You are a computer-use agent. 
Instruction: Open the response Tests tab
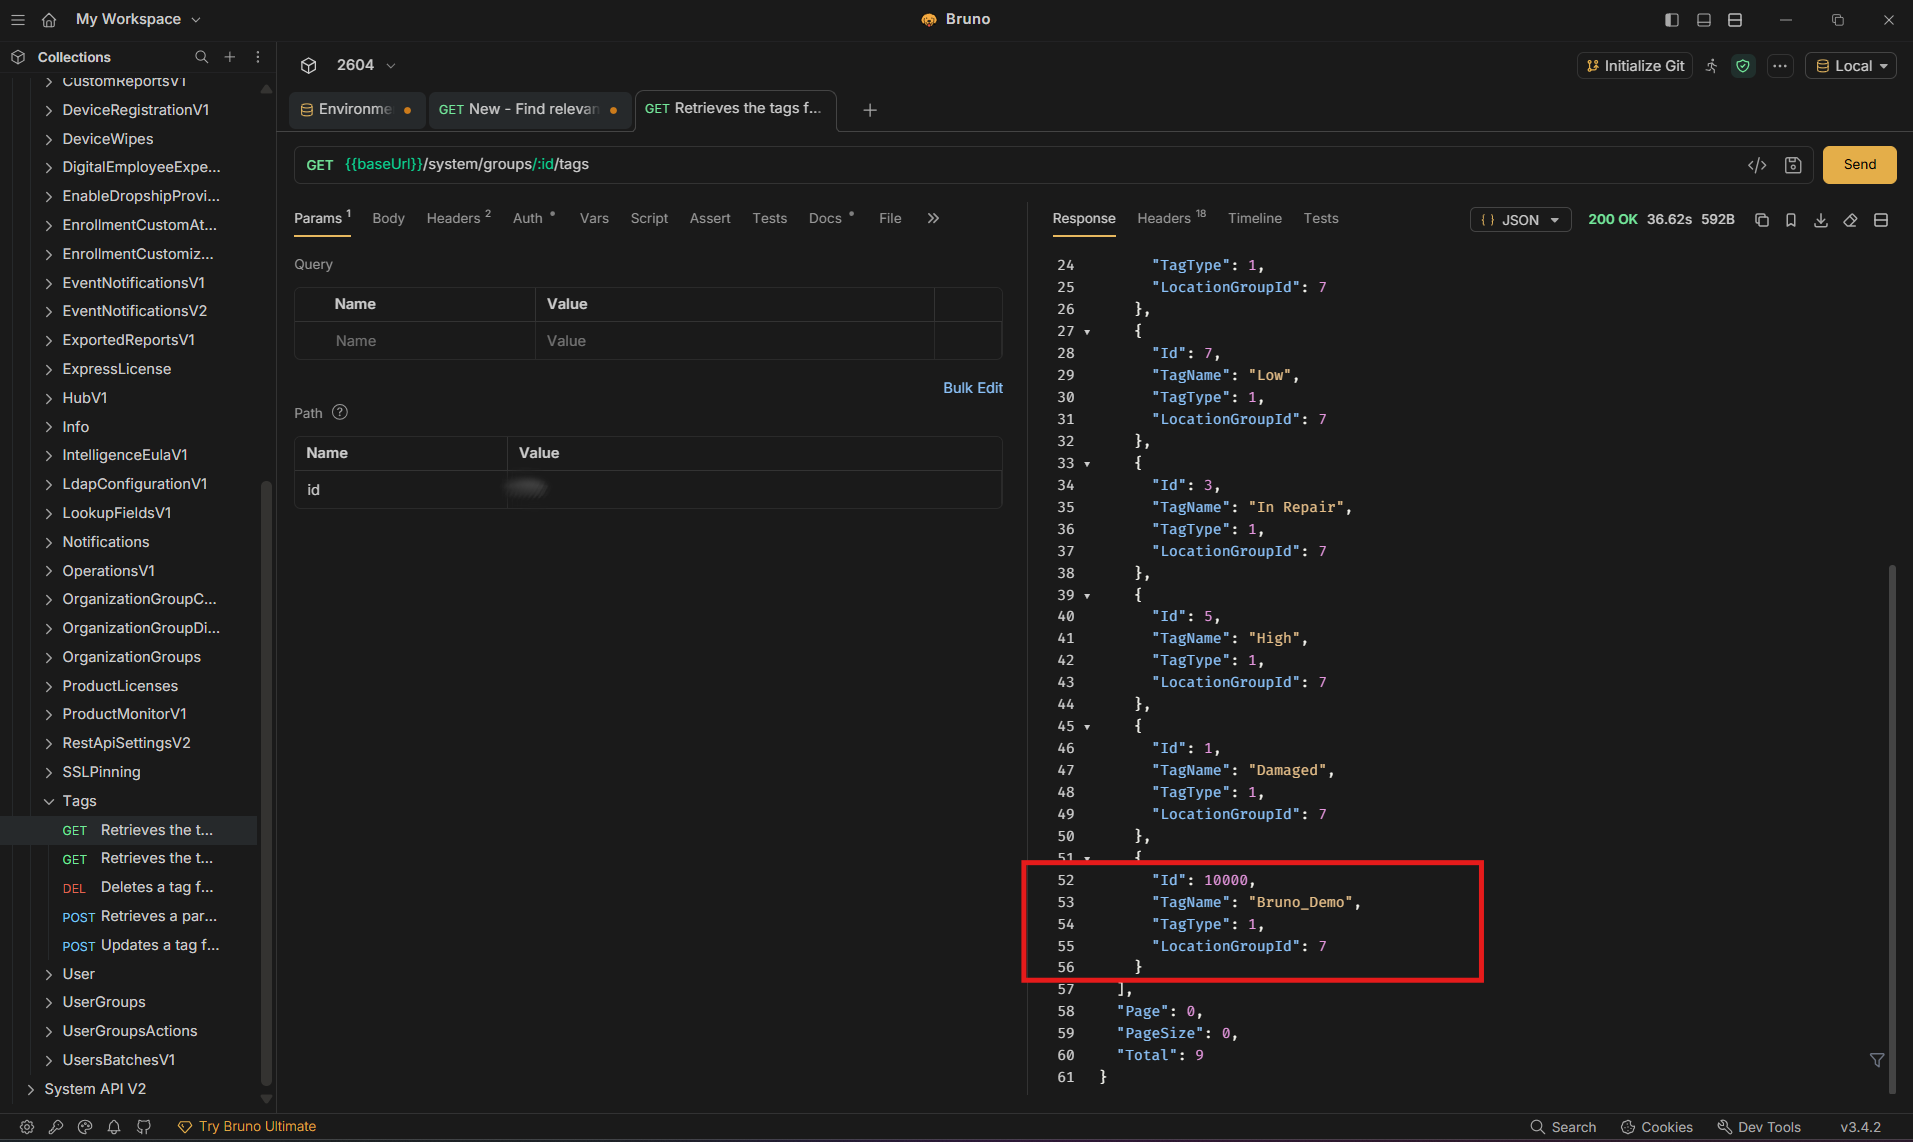pyautogui.click(x=1320, y=218)
